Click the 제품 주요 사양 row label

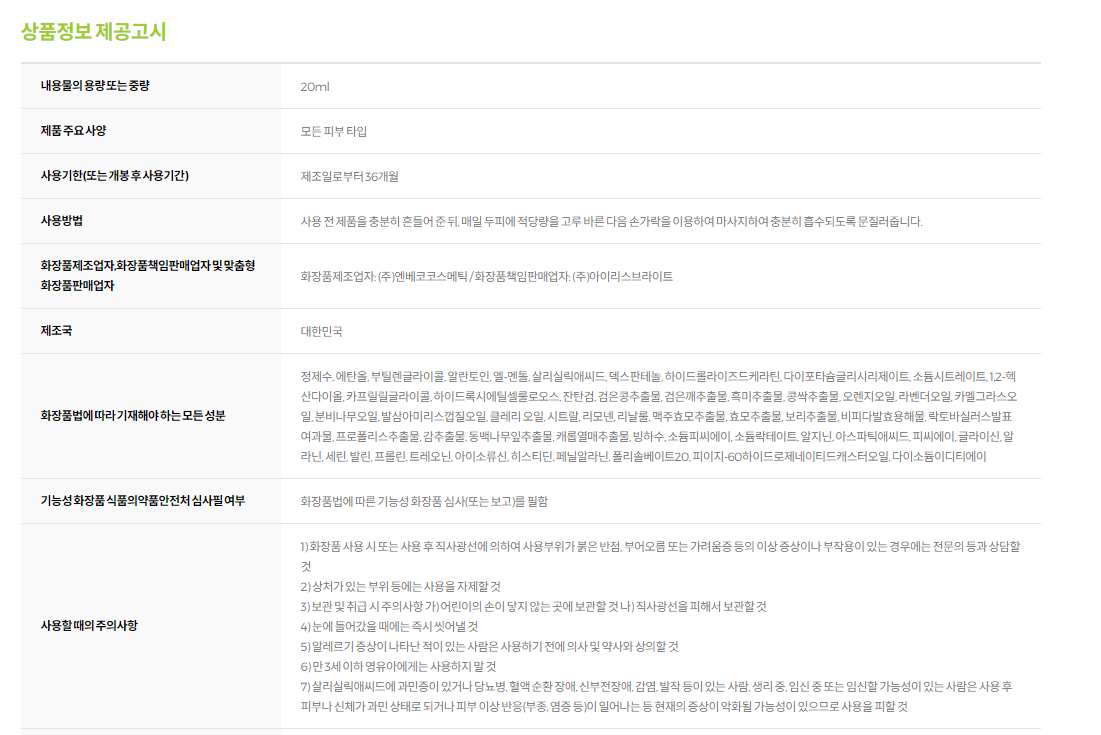73,131
